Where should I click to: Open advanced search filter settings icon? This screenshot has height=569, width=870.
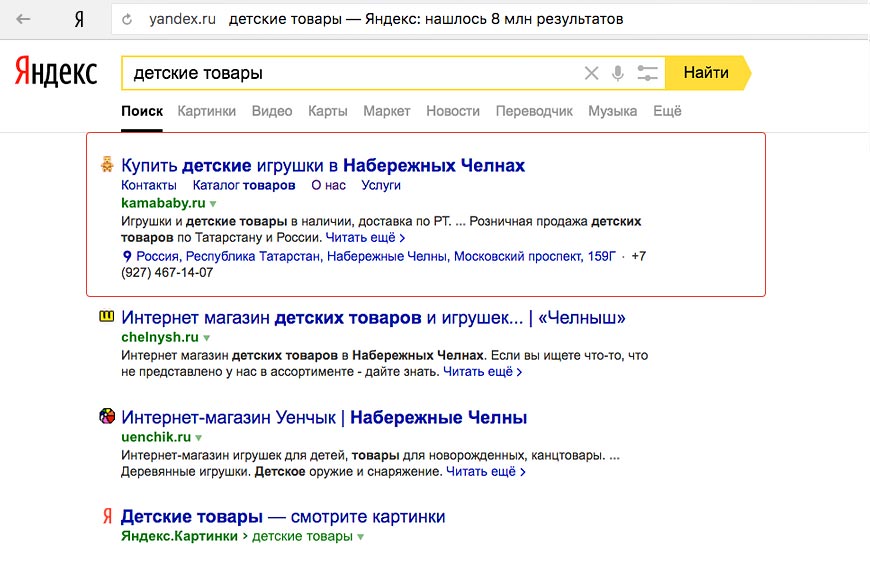click(648, 73)
